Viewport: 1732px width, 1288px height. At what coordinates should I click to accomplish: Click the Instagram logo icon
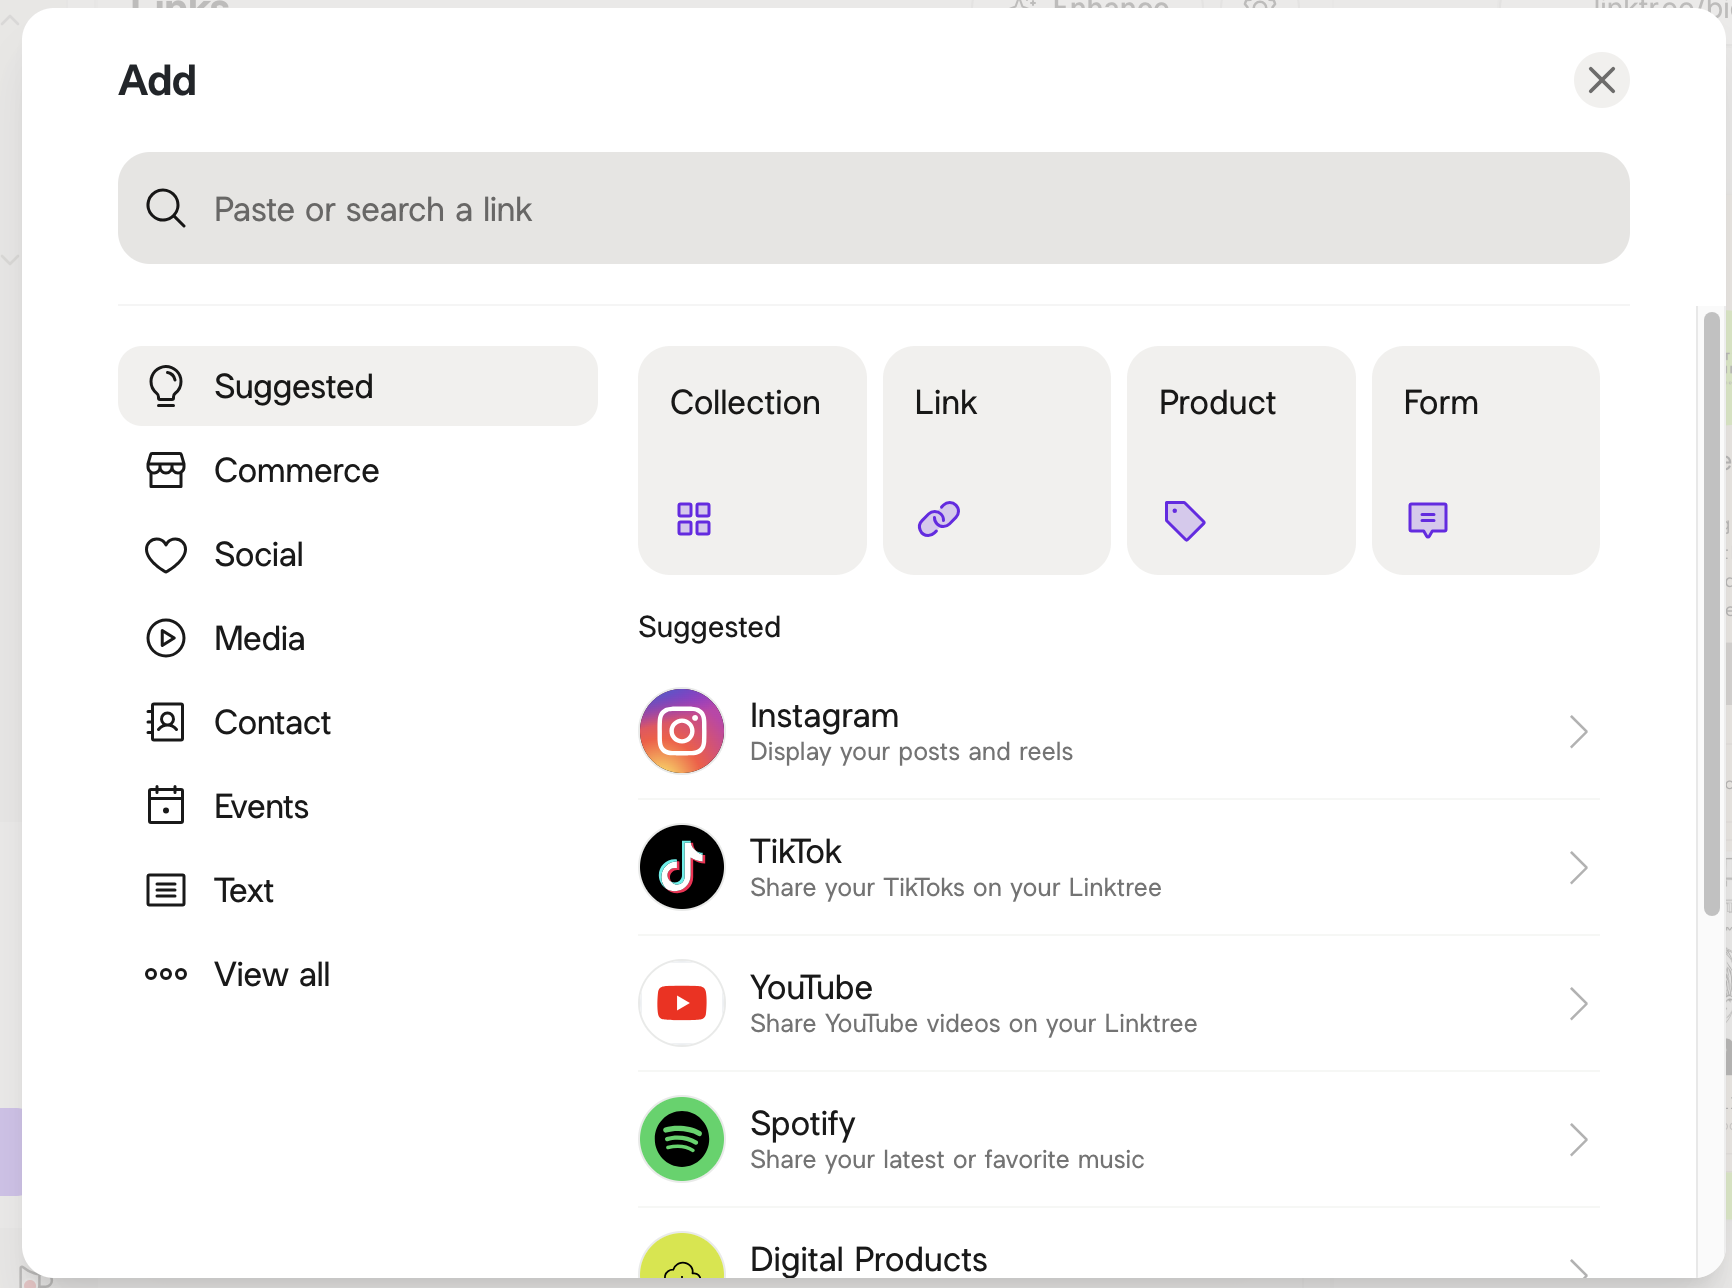pyautogui.click(x=682, y=731)
